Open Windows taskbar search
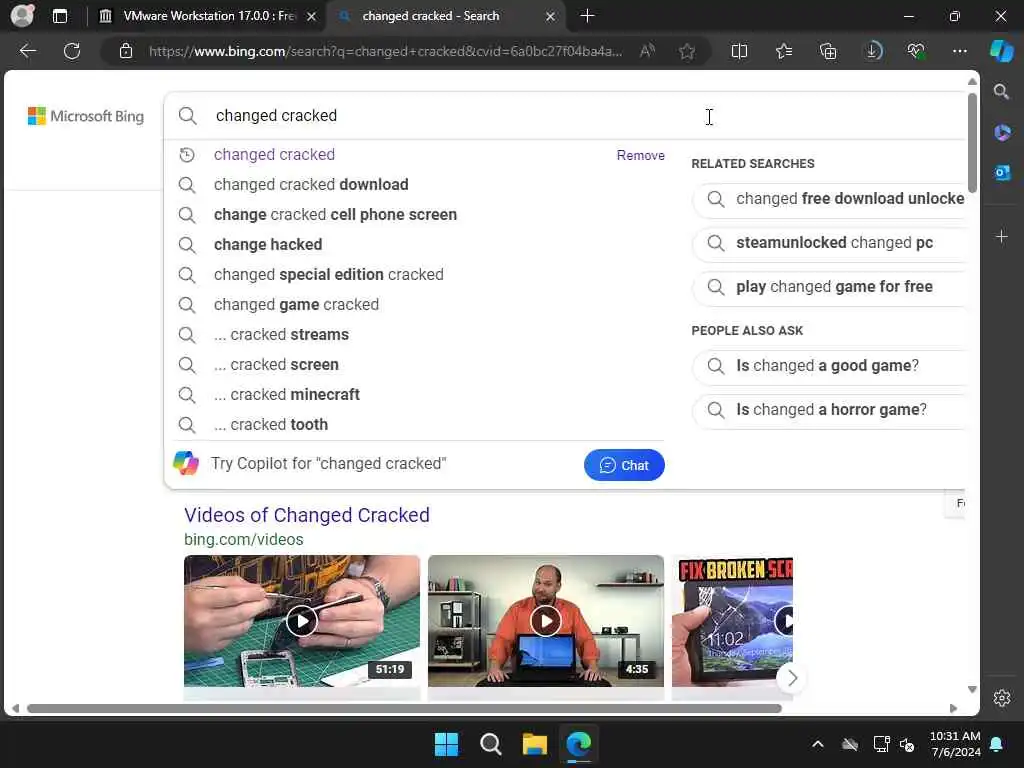 coord(490,744)
